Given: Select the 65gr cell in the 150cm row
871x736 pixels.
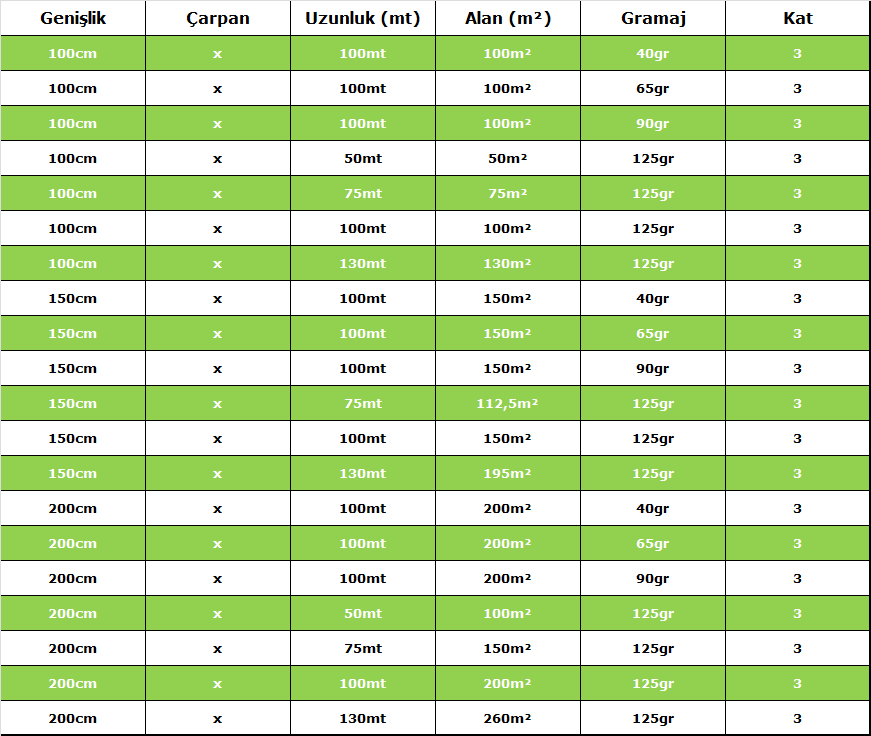Looking at the screenshot, I should (652, 333).
